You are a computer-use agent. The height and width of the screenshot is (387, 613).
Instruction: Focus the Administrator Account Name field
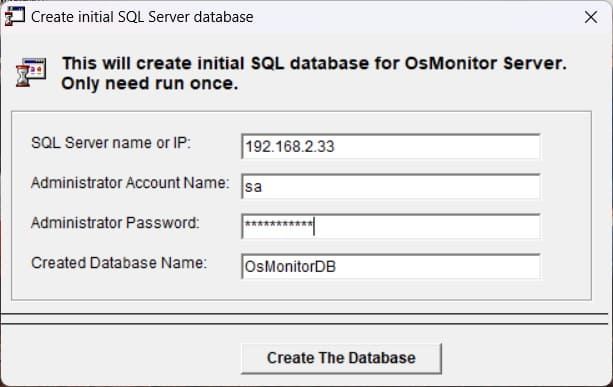click(391, 186)
